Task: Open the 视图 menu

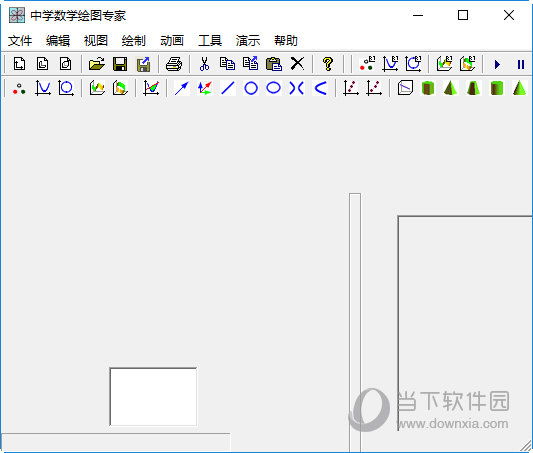Action: click(96, 41)
